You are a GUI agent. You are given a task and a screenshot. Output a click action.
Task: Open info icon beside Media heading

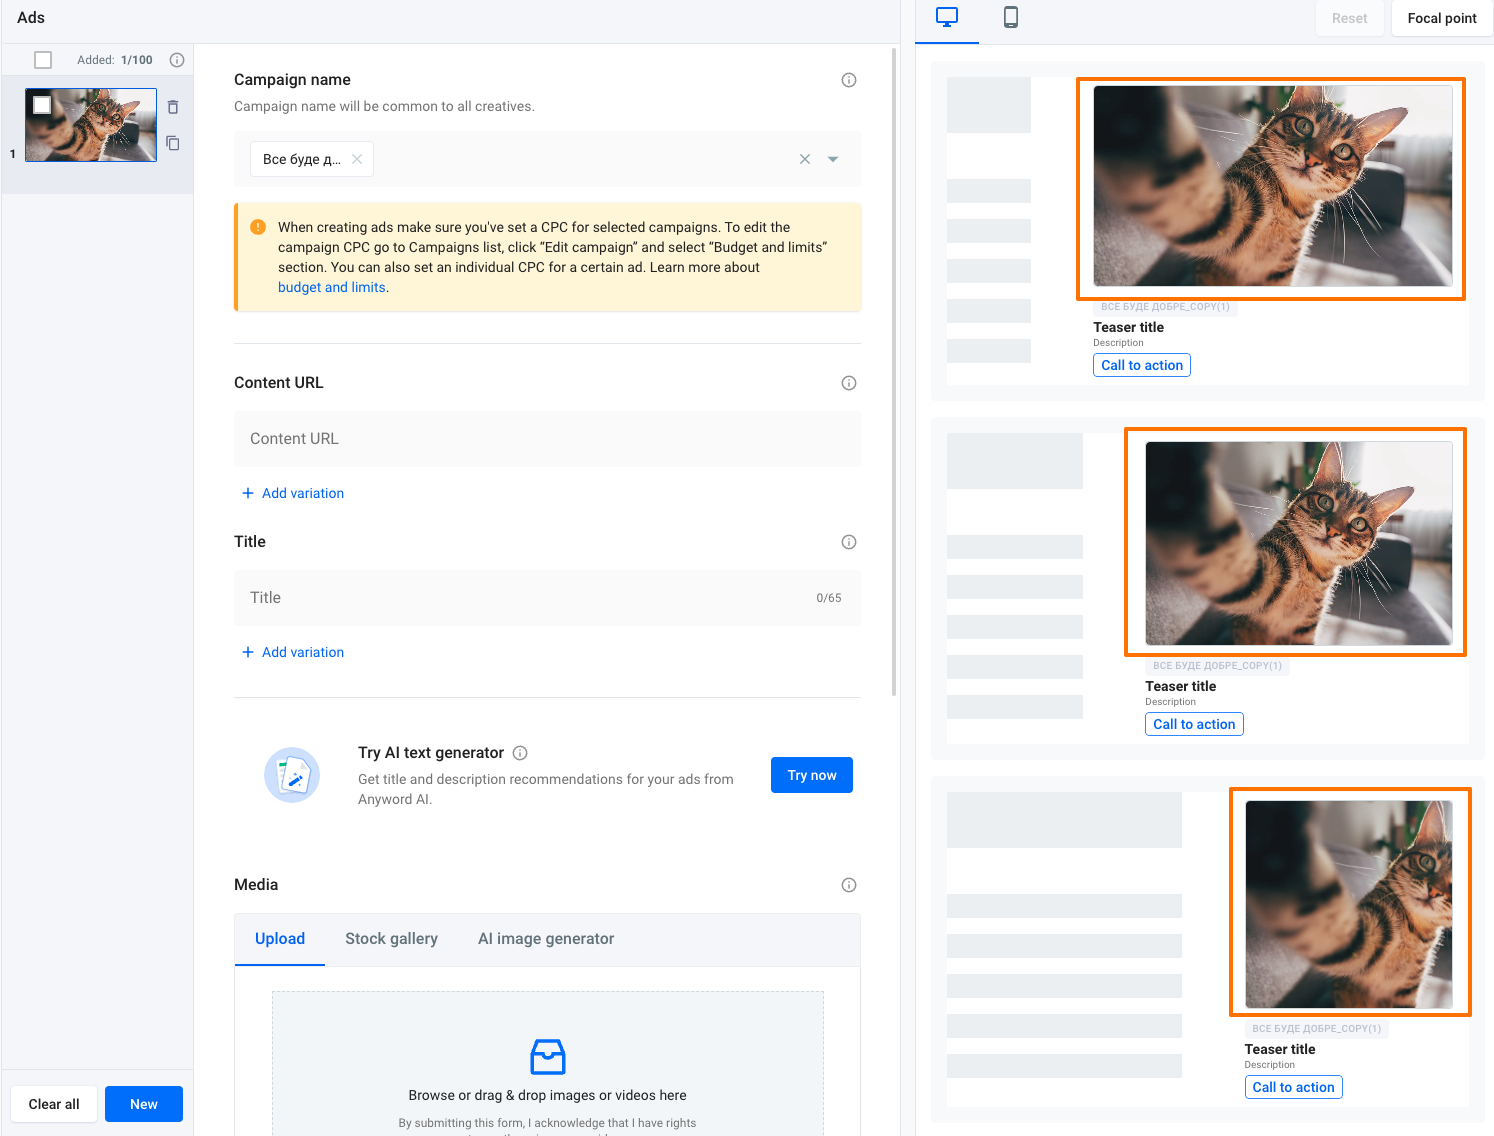pyautogui.click(x=849, y=885)
